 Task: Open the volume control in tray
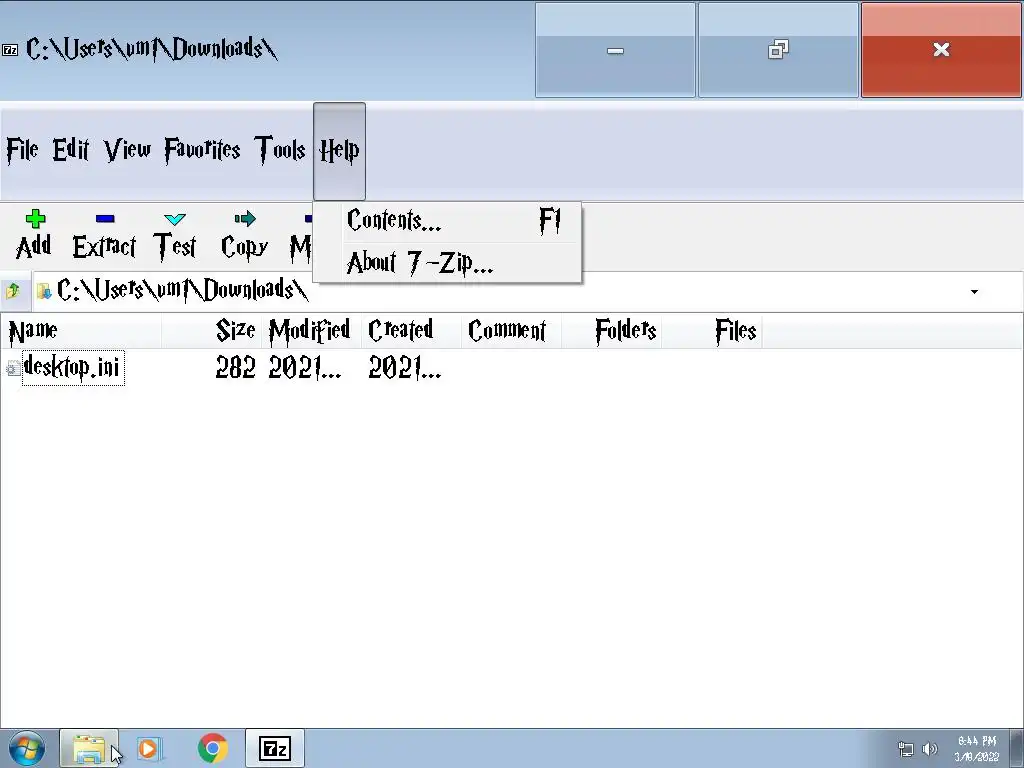(929, 749)
